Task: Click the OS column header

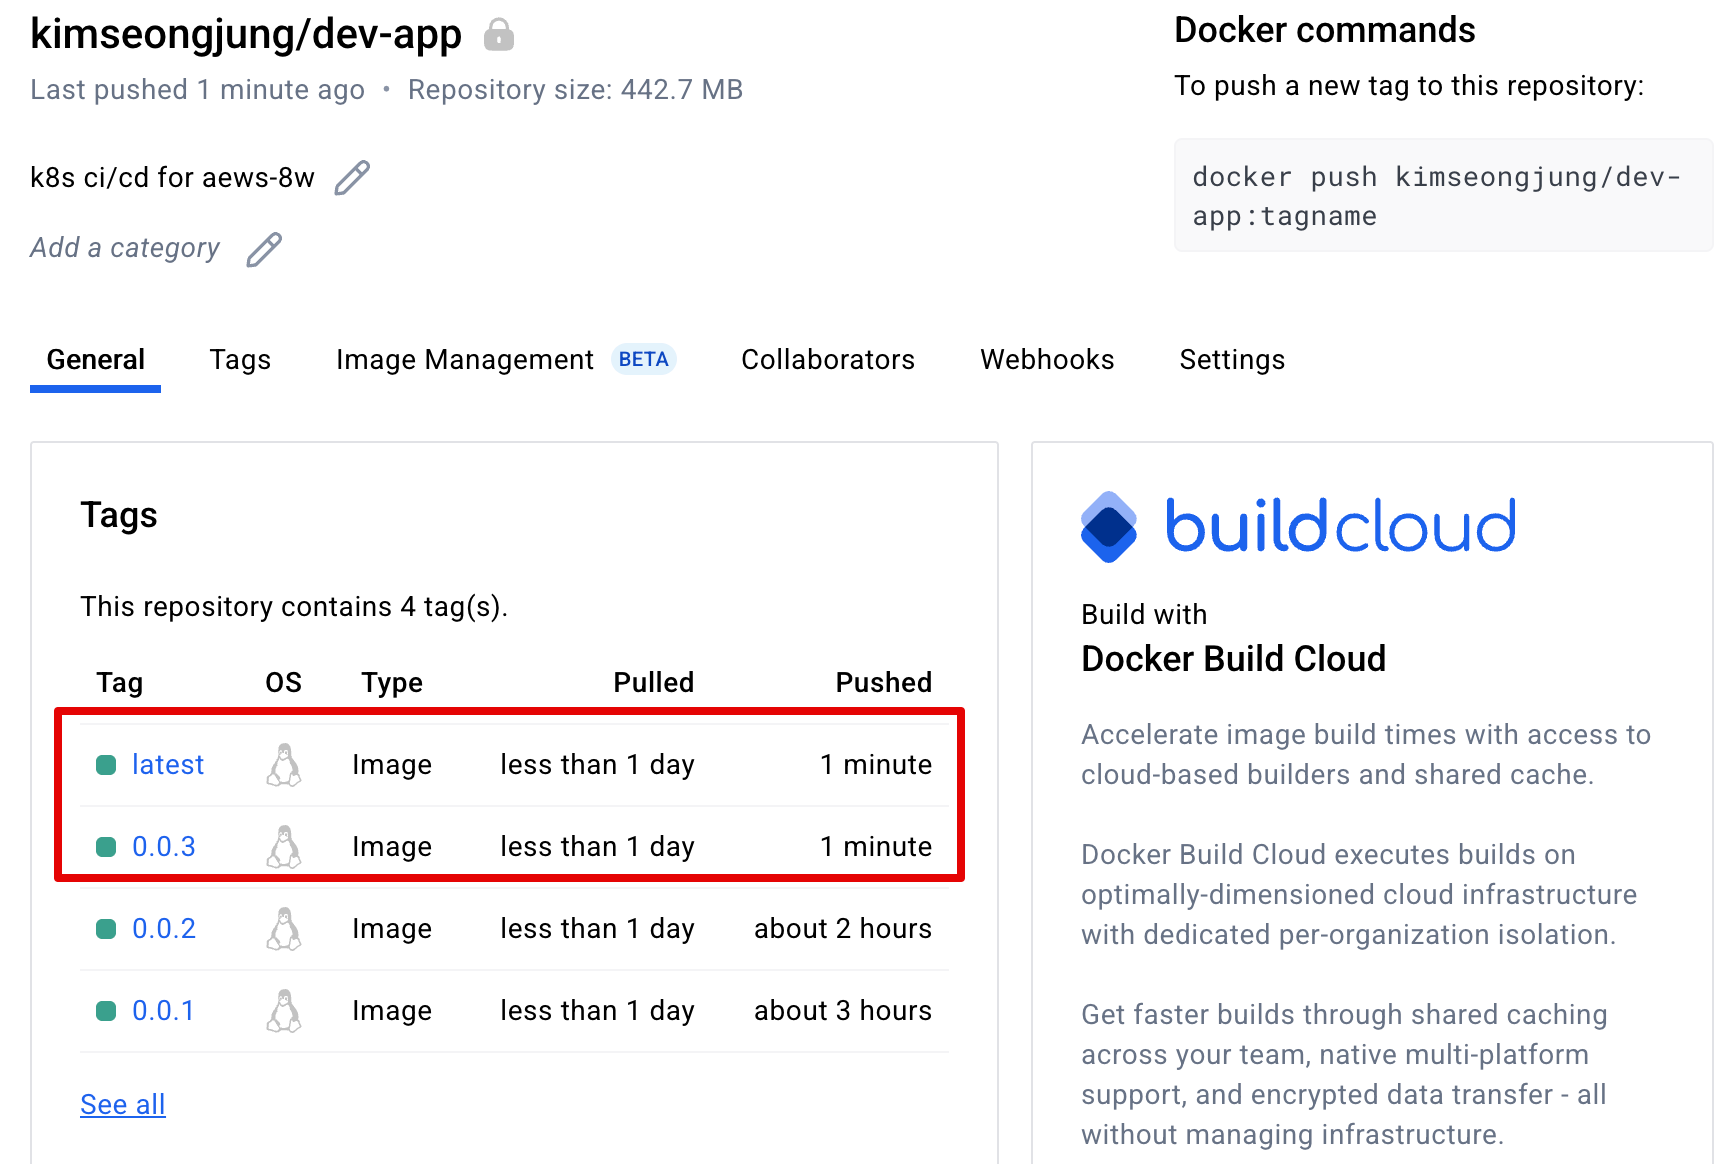Action: click(284, 683)
